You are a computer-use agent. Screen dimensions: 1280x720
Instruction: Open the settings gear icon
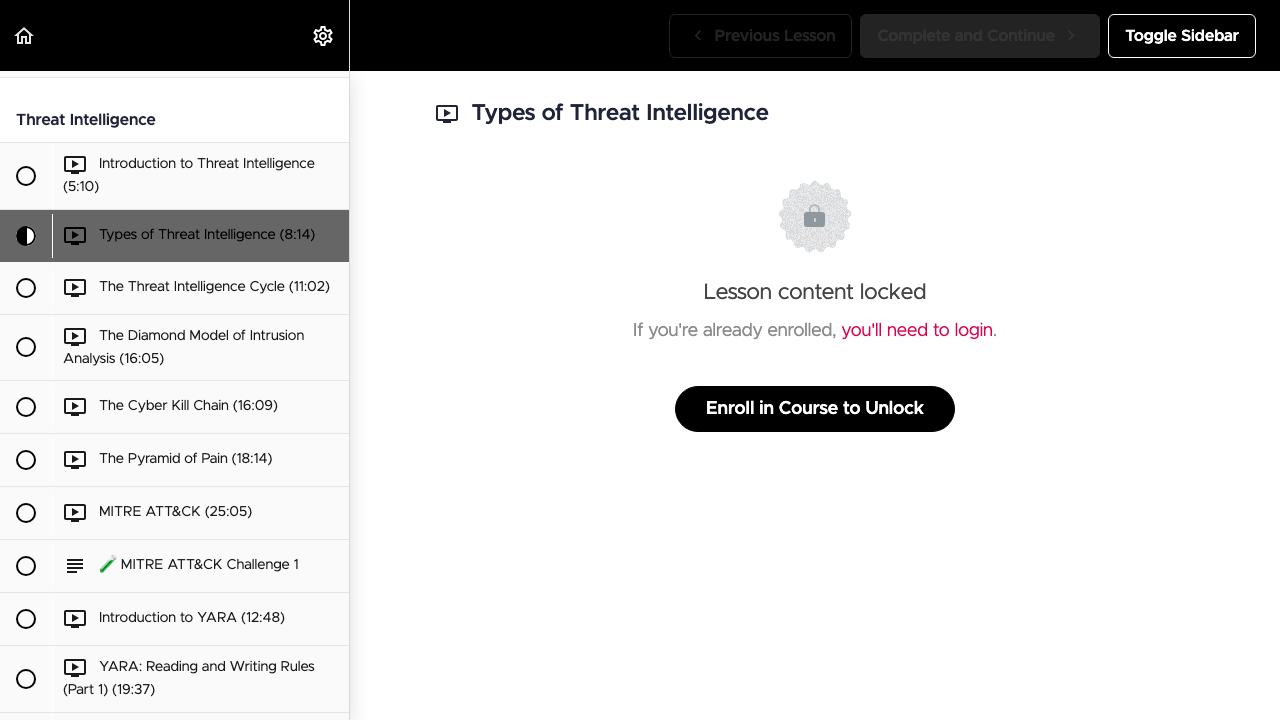(323, 36)
